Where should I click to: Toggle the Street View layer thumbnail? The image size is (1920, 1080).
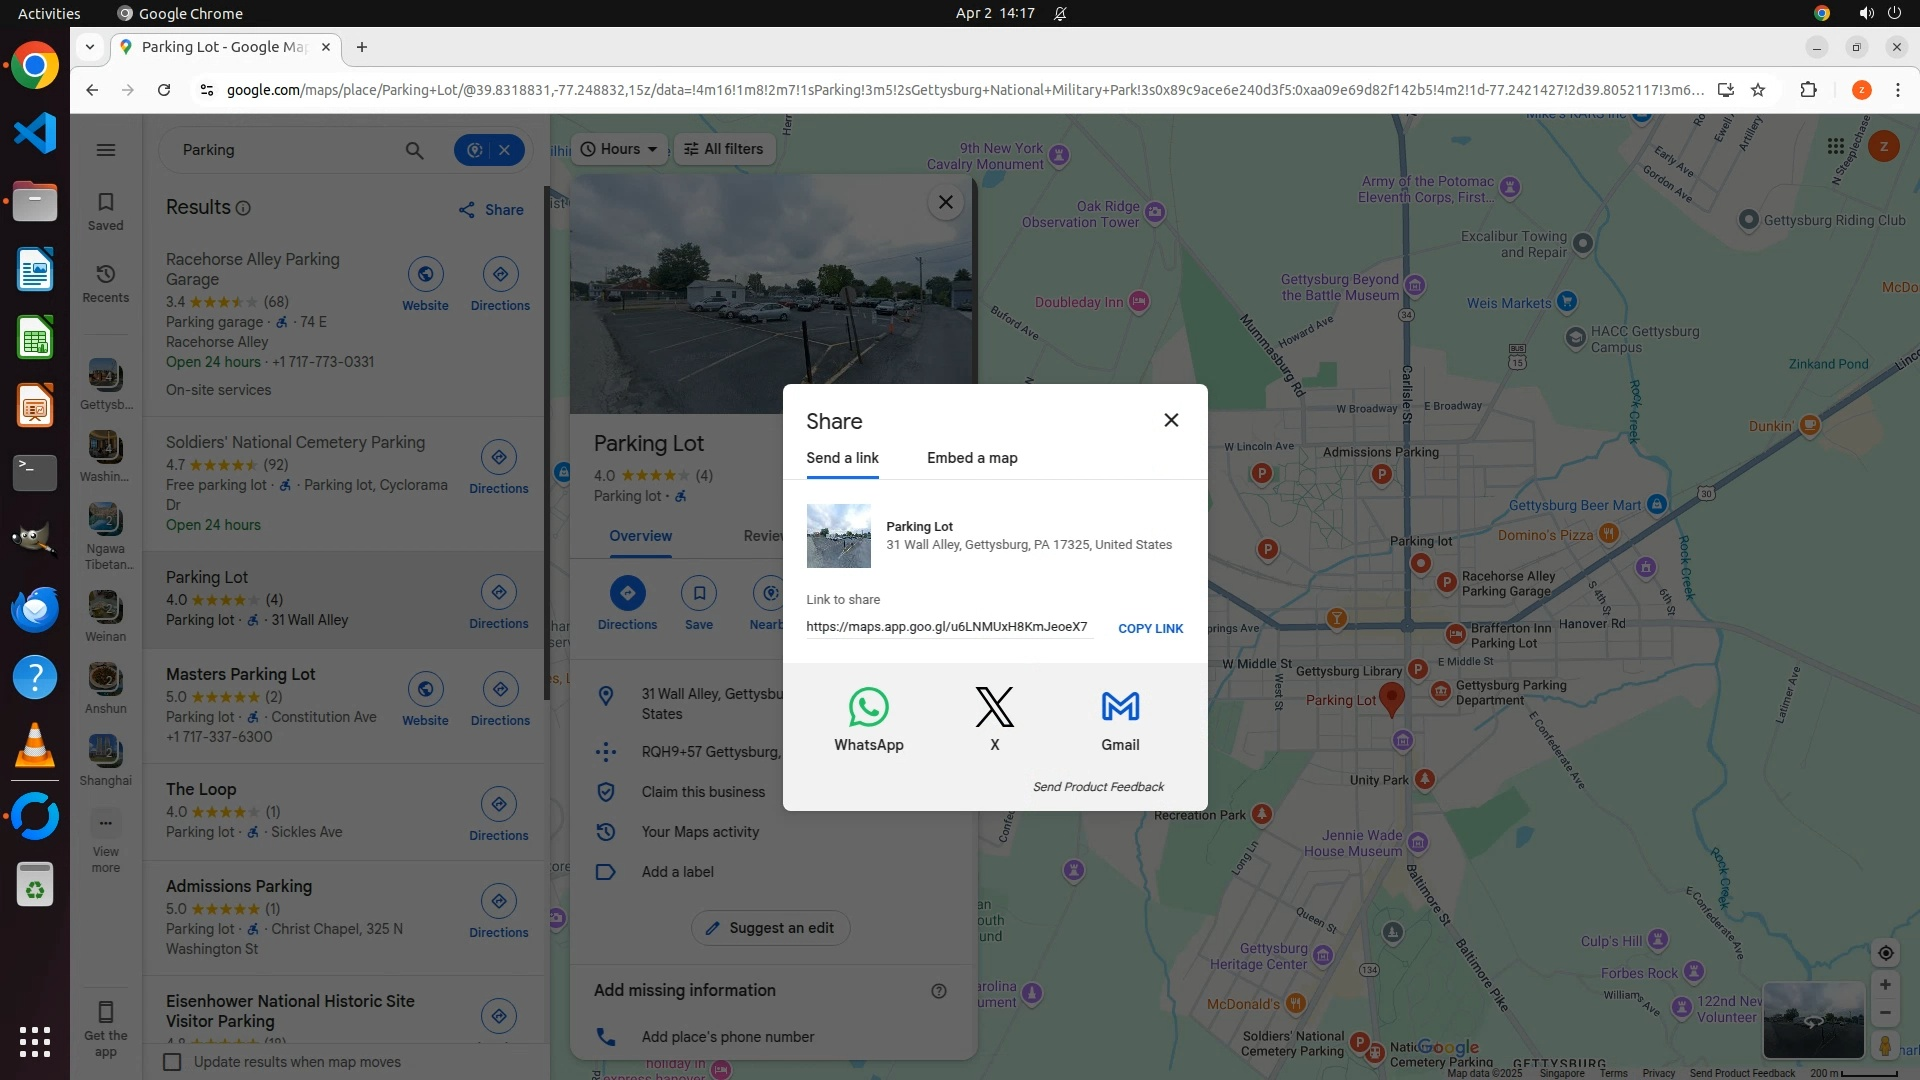click(x=1813, y=1019)
